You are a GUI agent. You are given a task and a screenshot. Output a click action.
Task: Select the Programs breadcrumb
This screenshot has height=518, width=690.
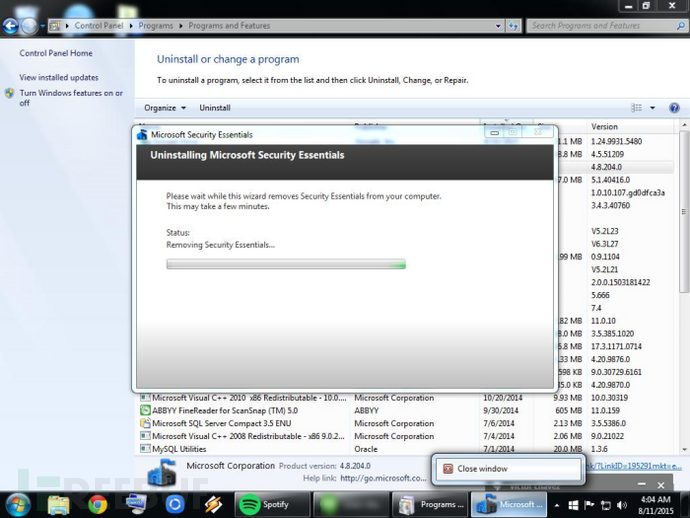click(x=156, y=26)
